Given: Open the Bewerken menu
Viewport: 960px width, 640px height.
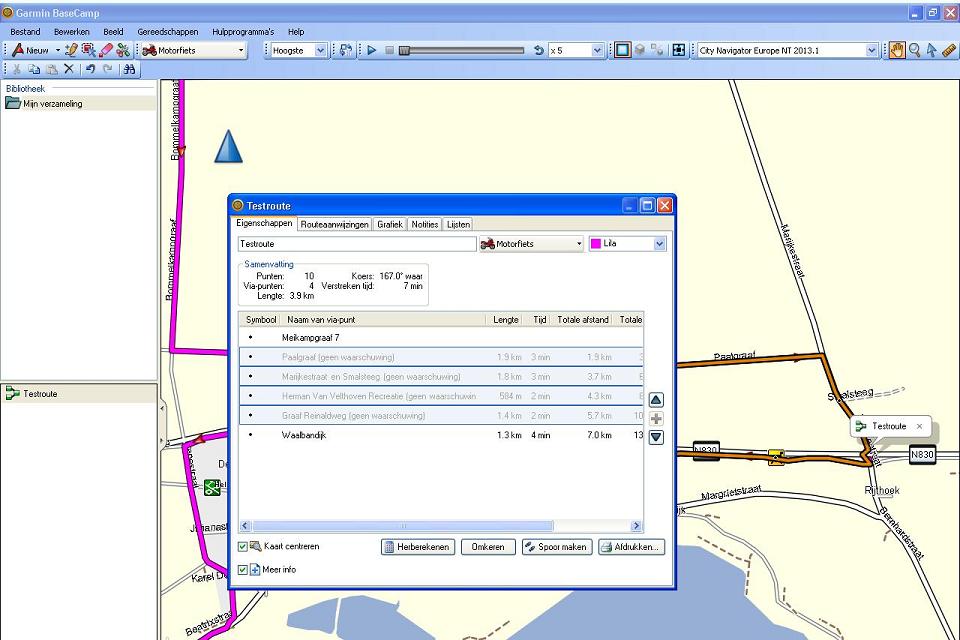Looking at the screenshot, I should click(72, 32).
